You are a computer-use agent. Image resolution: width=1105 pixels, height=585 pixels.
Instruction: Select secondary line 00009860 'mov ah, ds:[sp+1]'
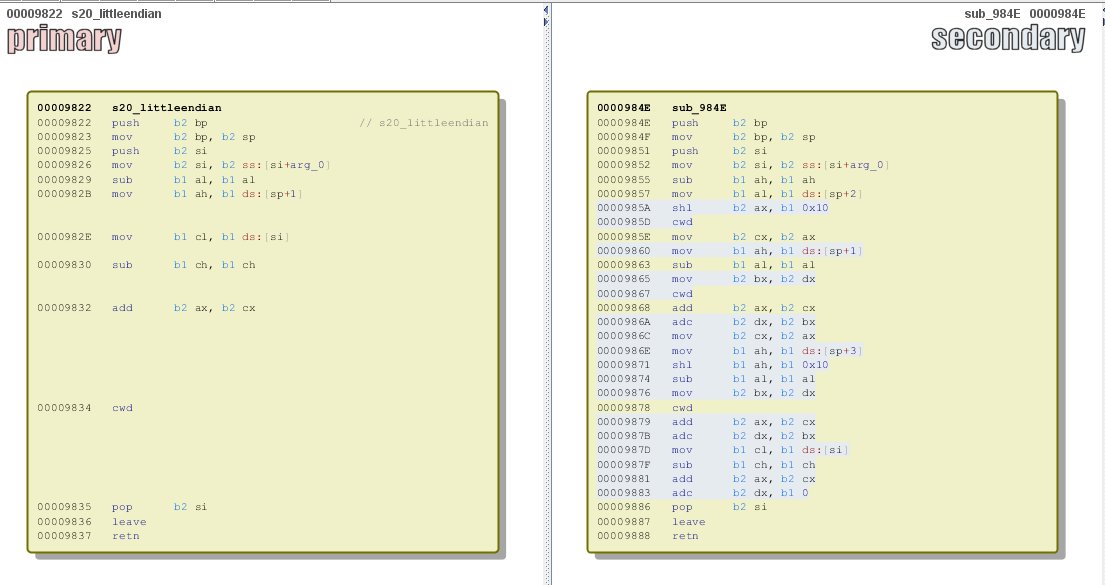(729, 251)
